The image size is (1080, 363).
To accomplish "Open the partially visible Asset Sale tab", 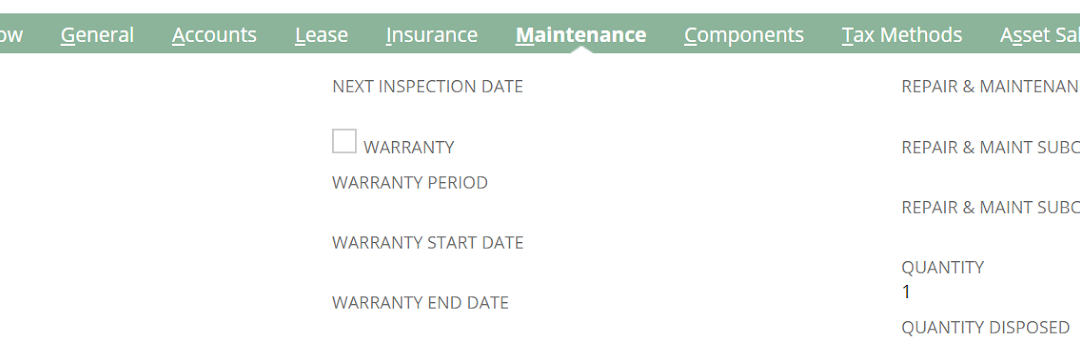I will pyautogui.click(x=1039, y=34).
